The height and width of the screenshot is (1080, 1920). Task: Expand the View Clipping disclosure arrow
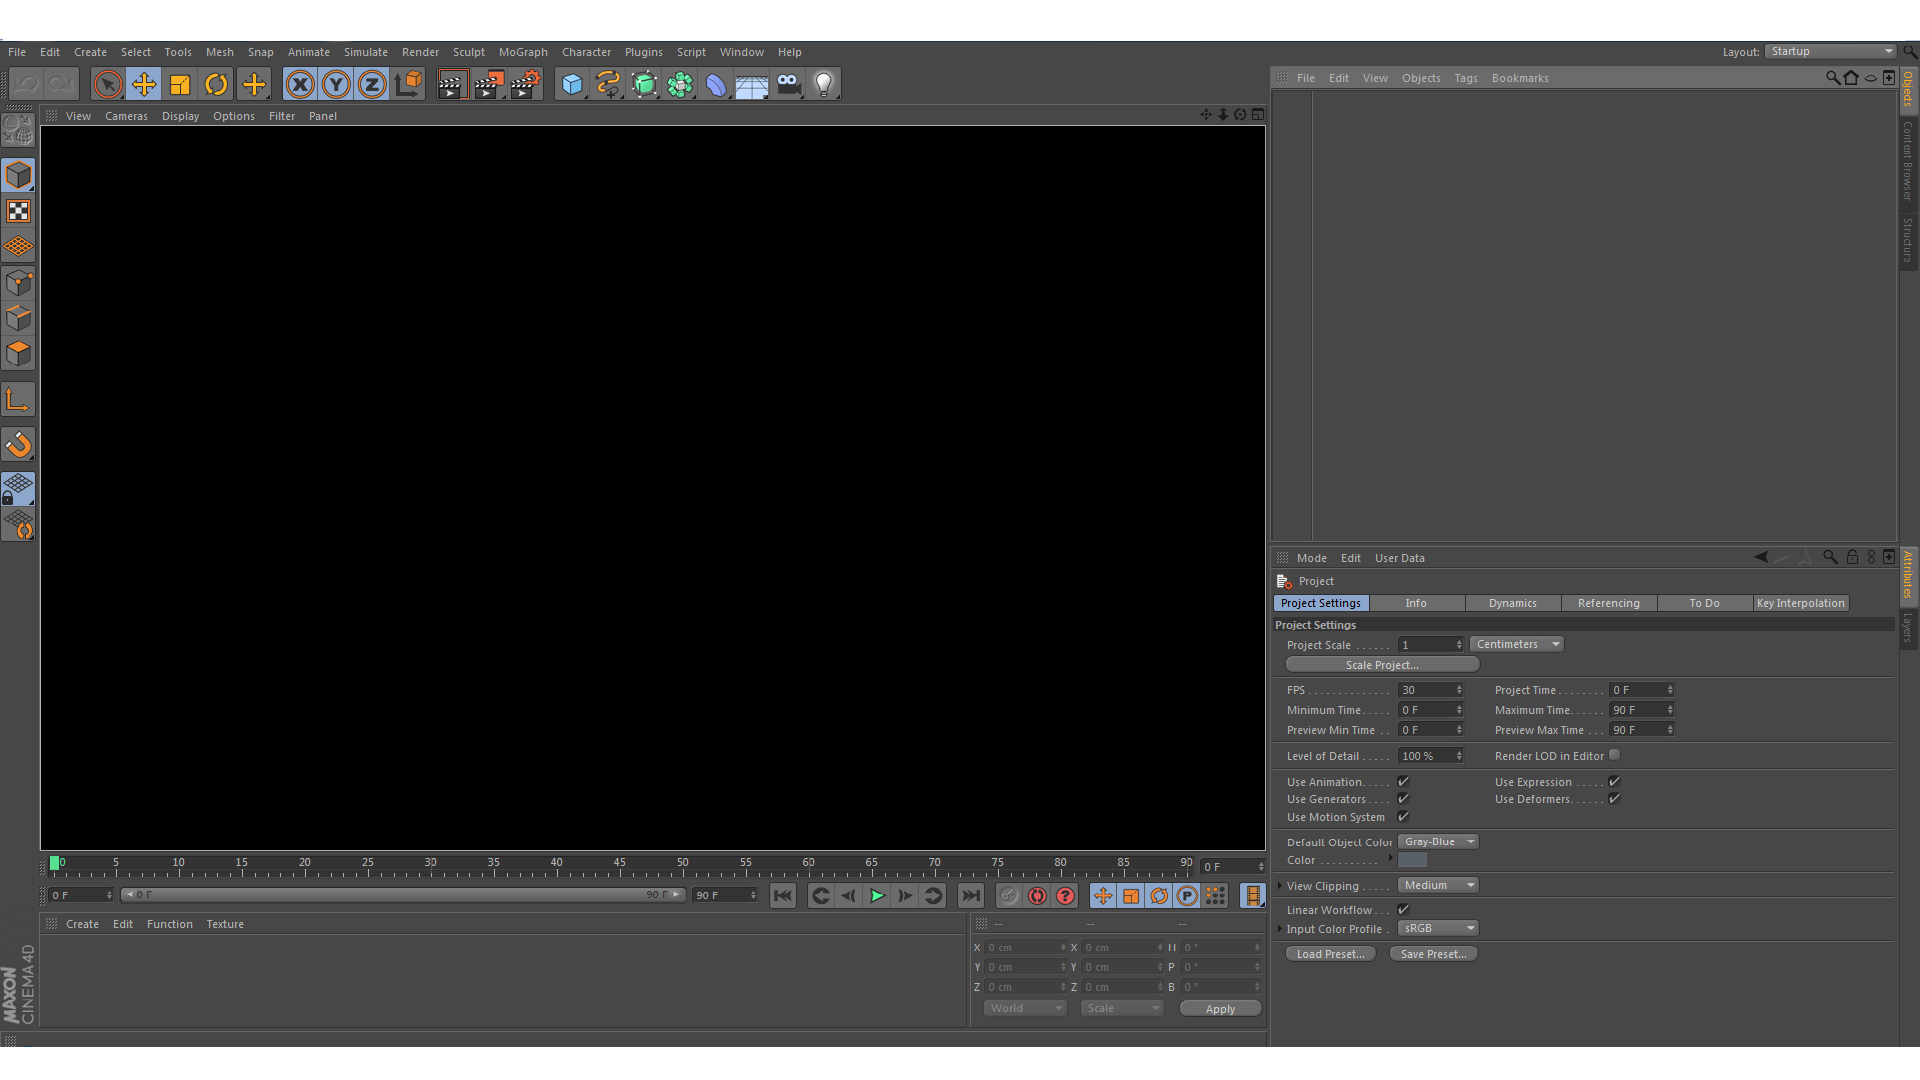(1280, 886)
